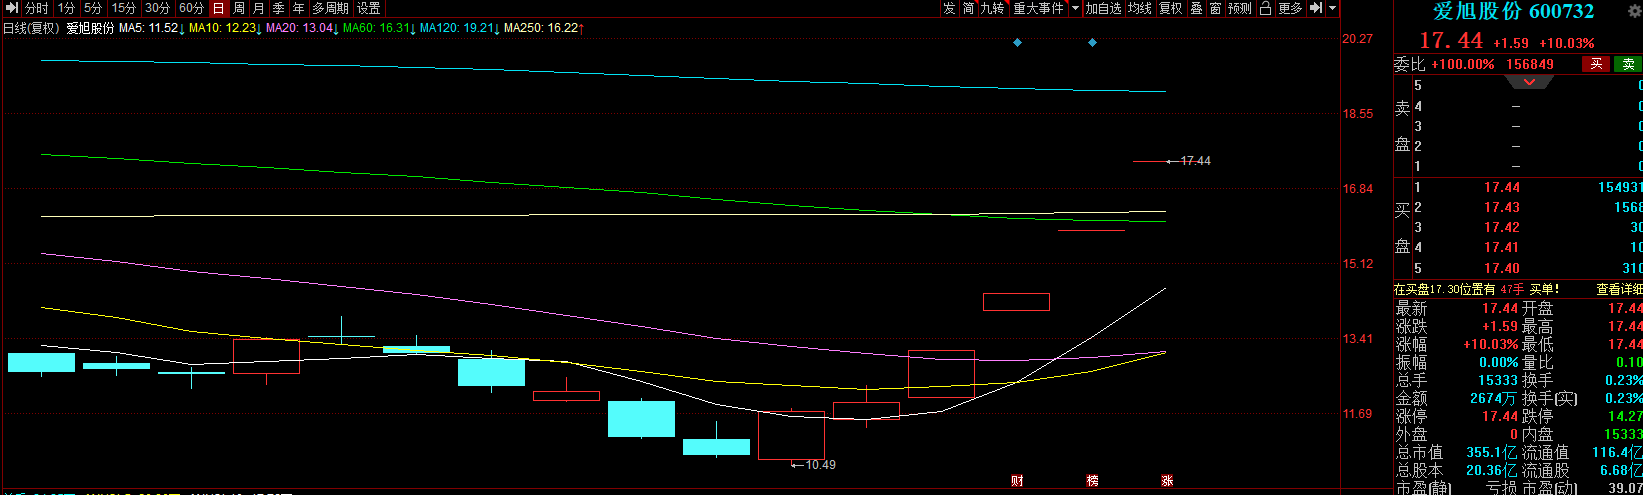Screen dimensions: 1643x495
Task: Click the 叠 overlay icon
Action: pyautogui.click(x=1196, y=8)
